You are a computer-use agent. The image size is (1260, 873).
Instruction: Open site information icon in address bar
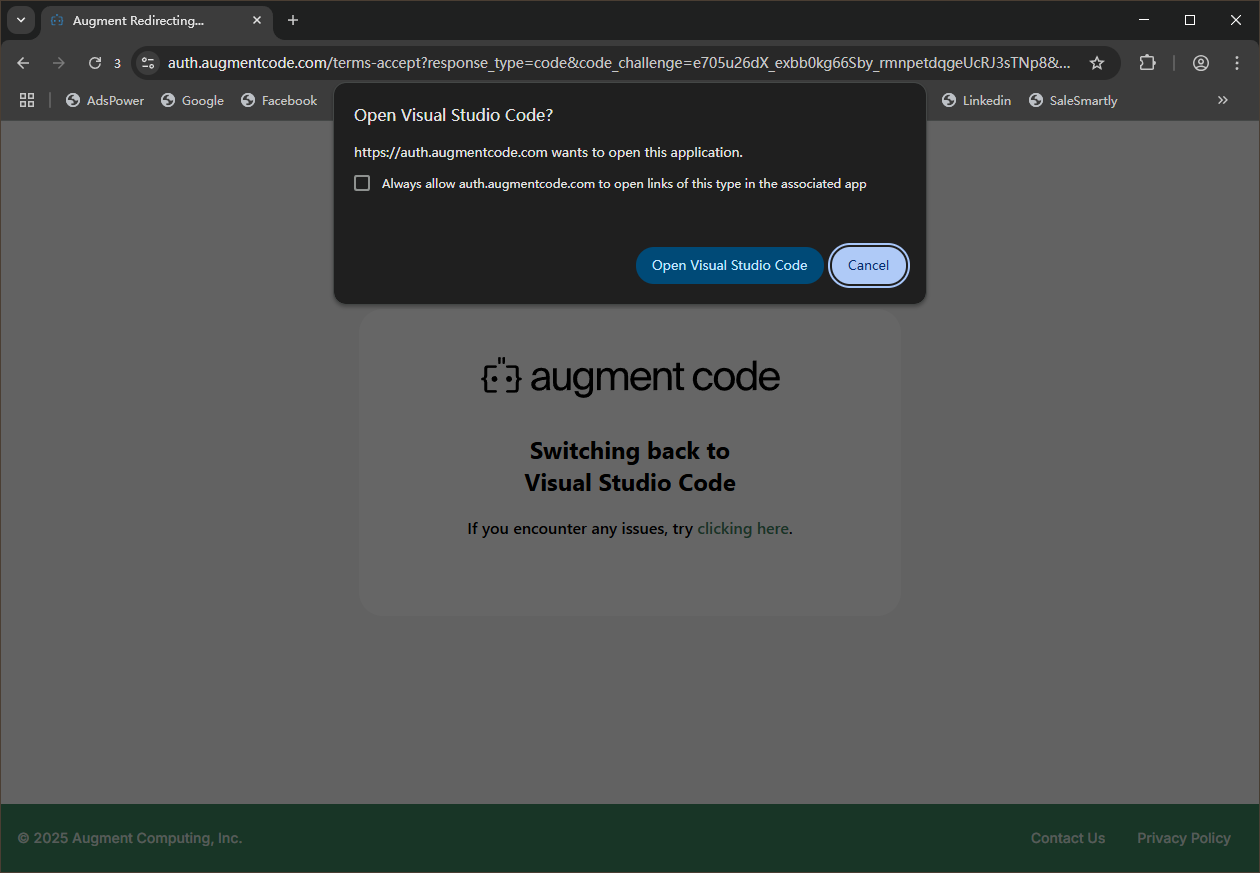point(148,63)
